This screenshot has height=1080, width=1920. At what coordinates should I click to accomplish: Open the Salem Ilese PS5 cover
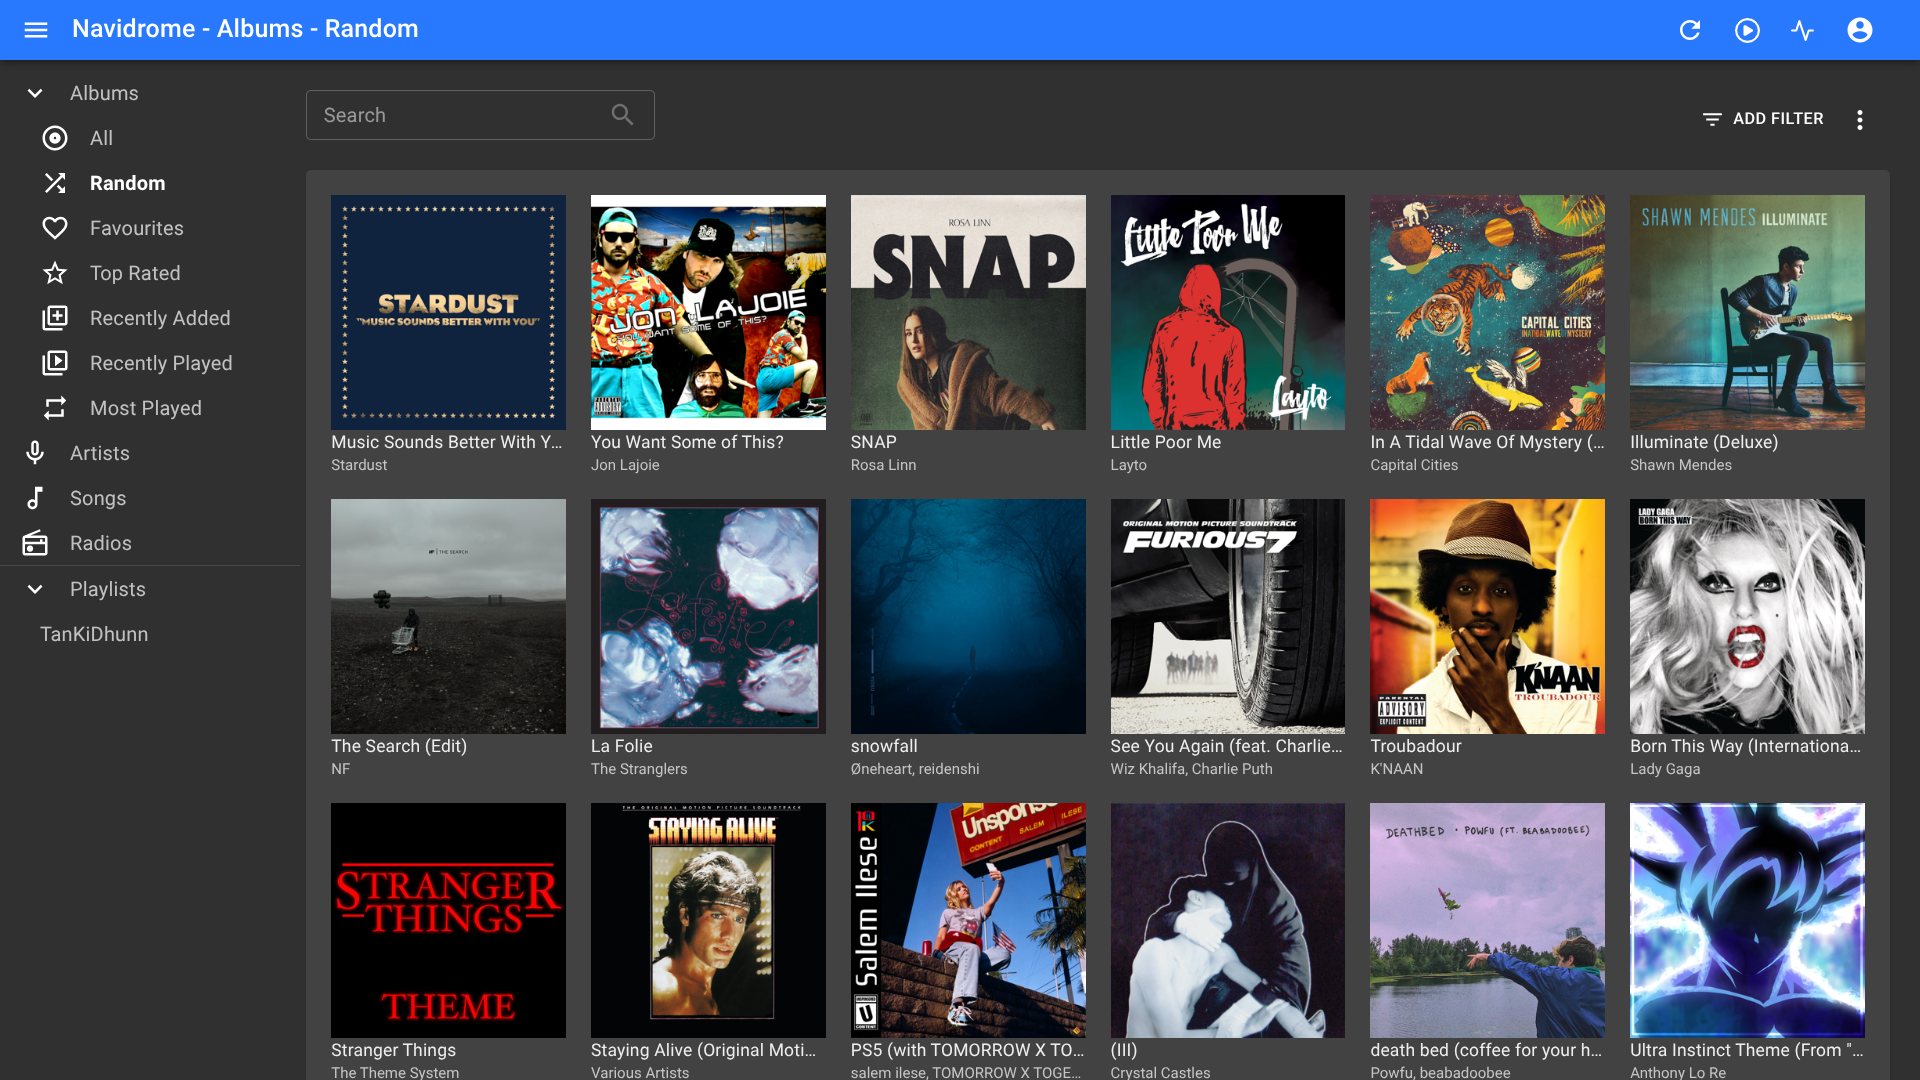[x=968, y=920]
